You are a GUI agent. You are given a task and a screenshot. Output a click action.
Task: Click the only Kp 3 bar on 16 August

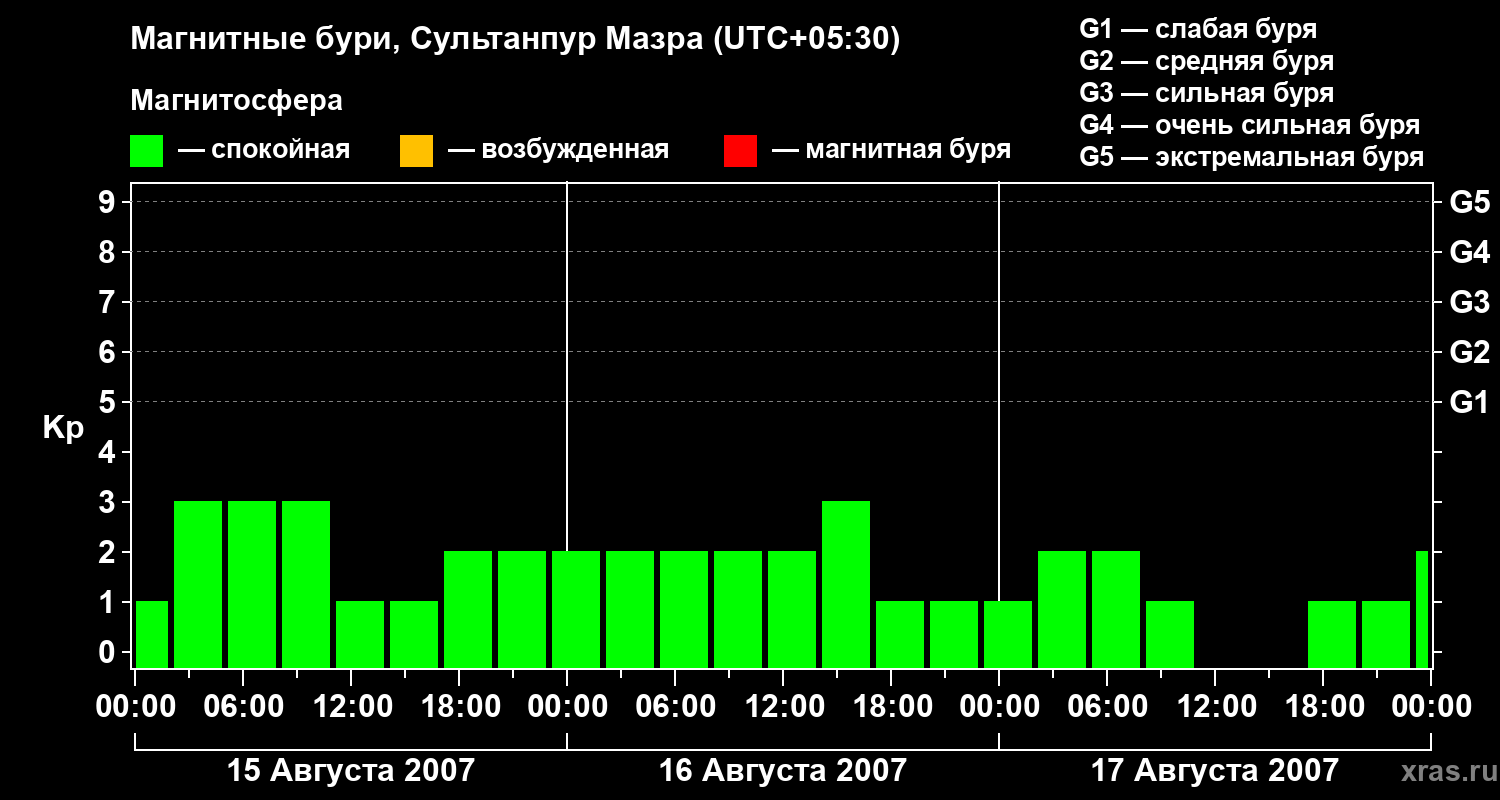tap(846, 584)
